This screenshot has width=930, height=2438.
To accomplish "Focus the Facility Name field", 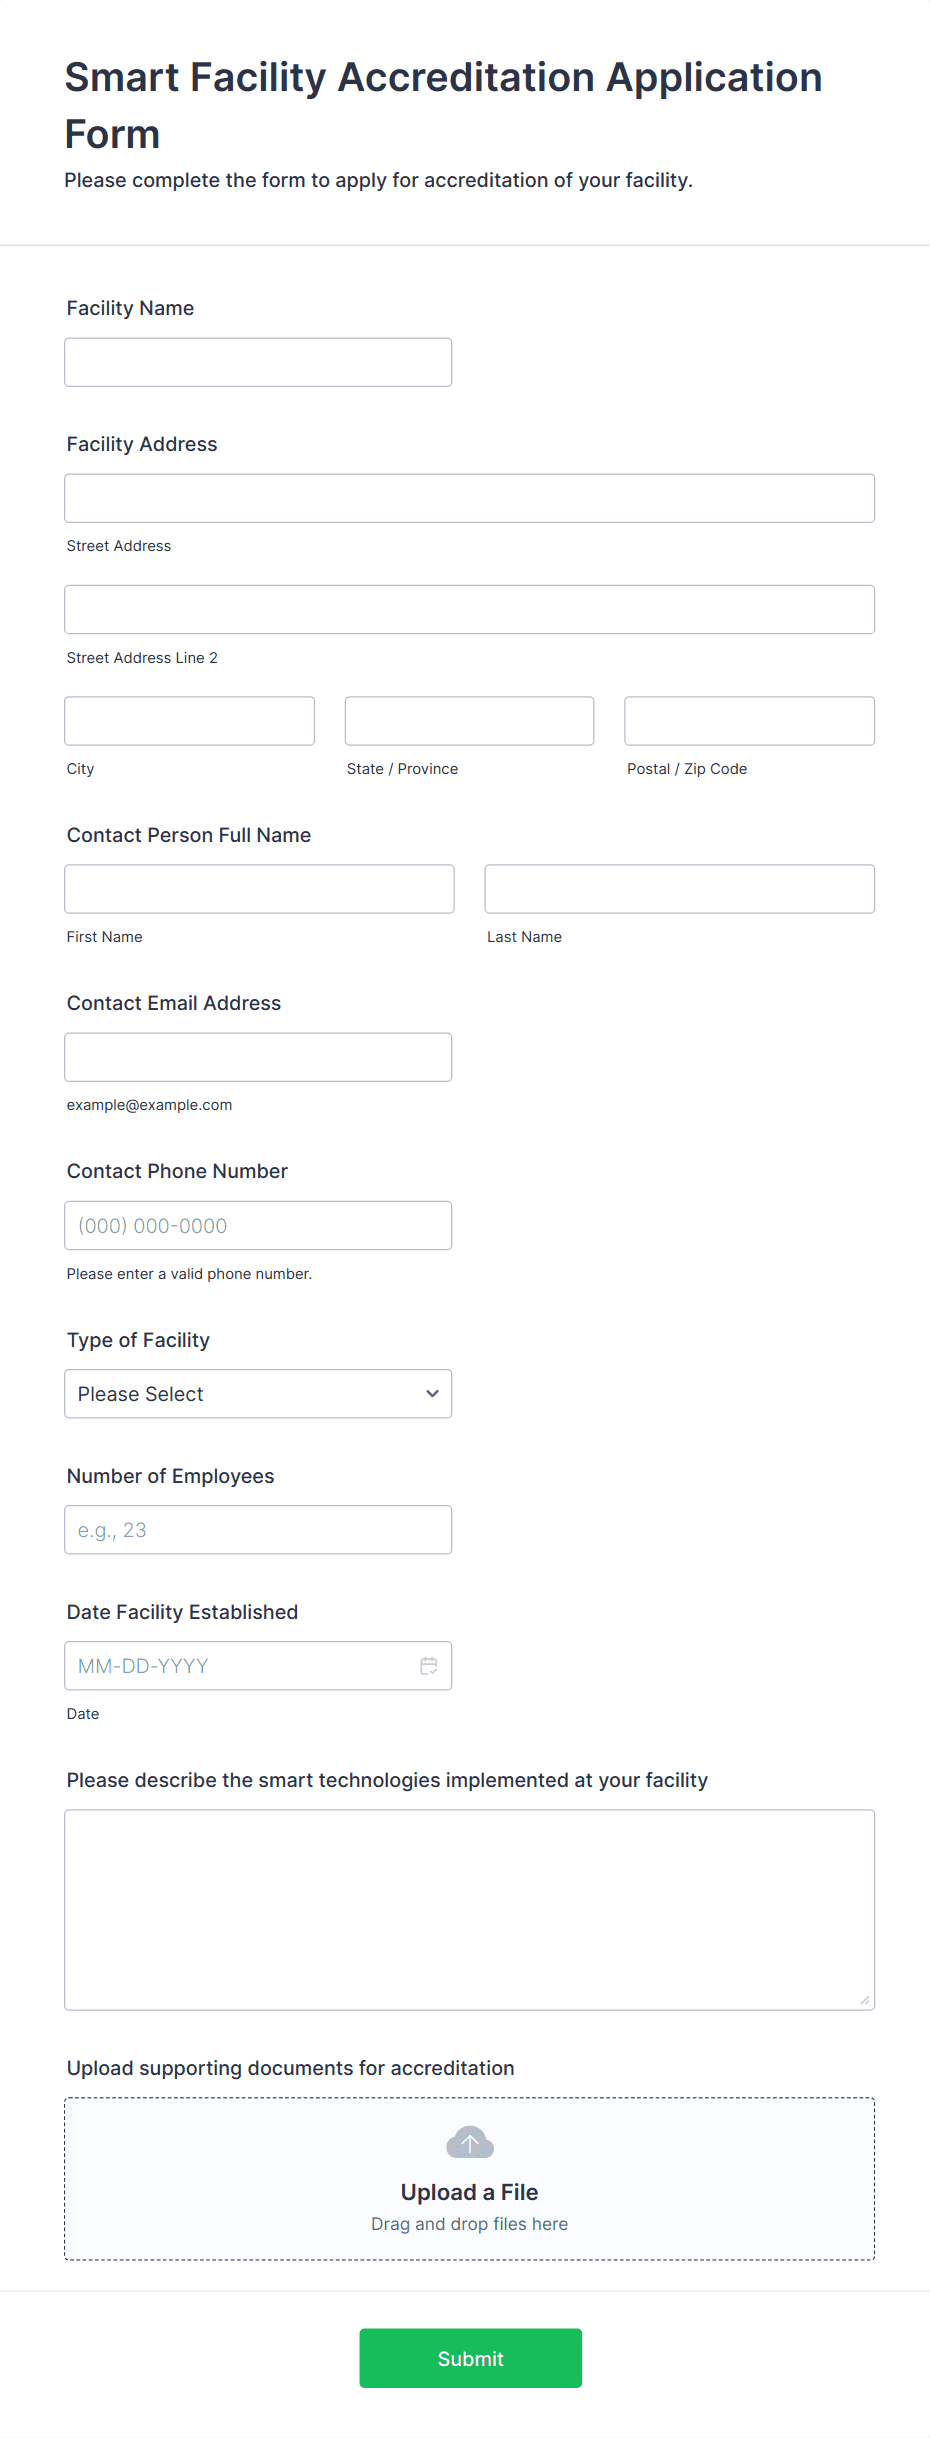I will [x=258, y=362].
